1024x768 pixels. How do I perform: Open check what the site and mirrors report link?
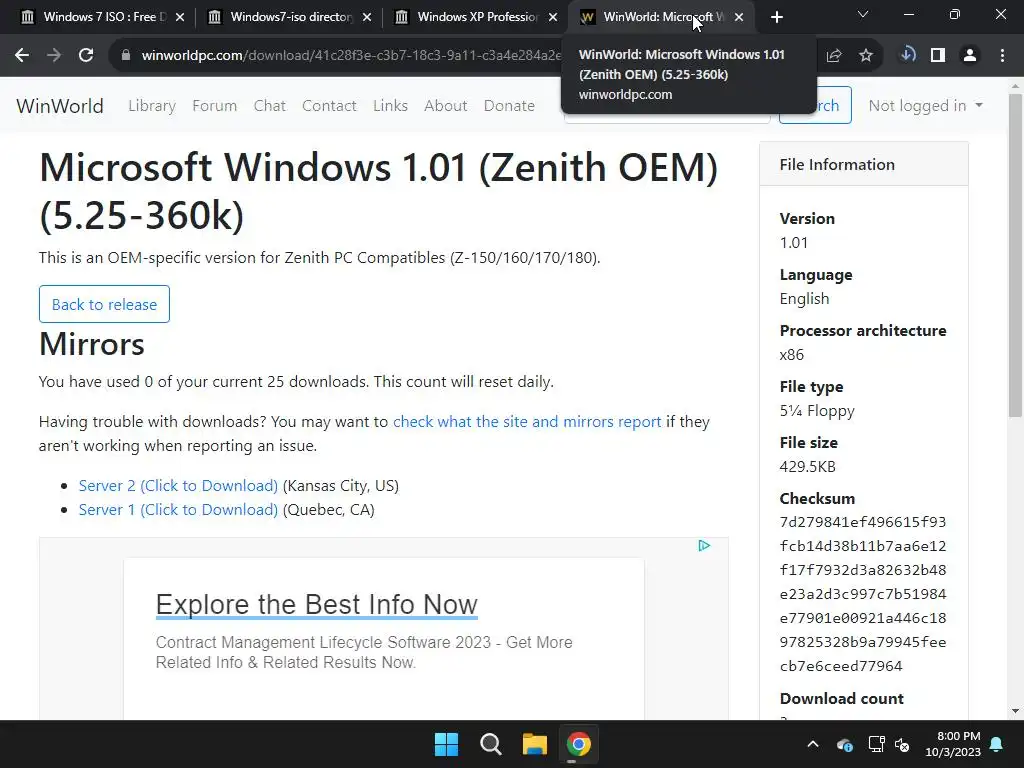[527, 422]
